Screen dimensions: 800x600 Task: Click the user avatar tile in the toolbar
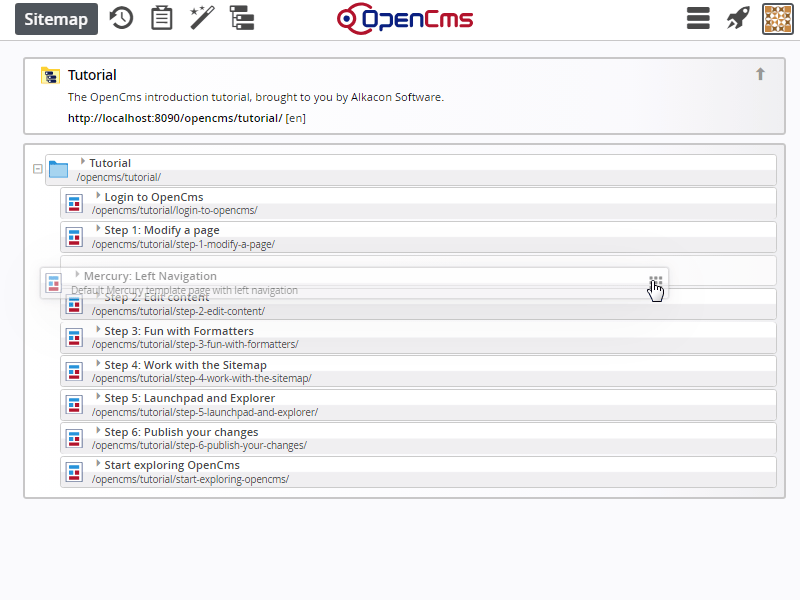point(777,18)
